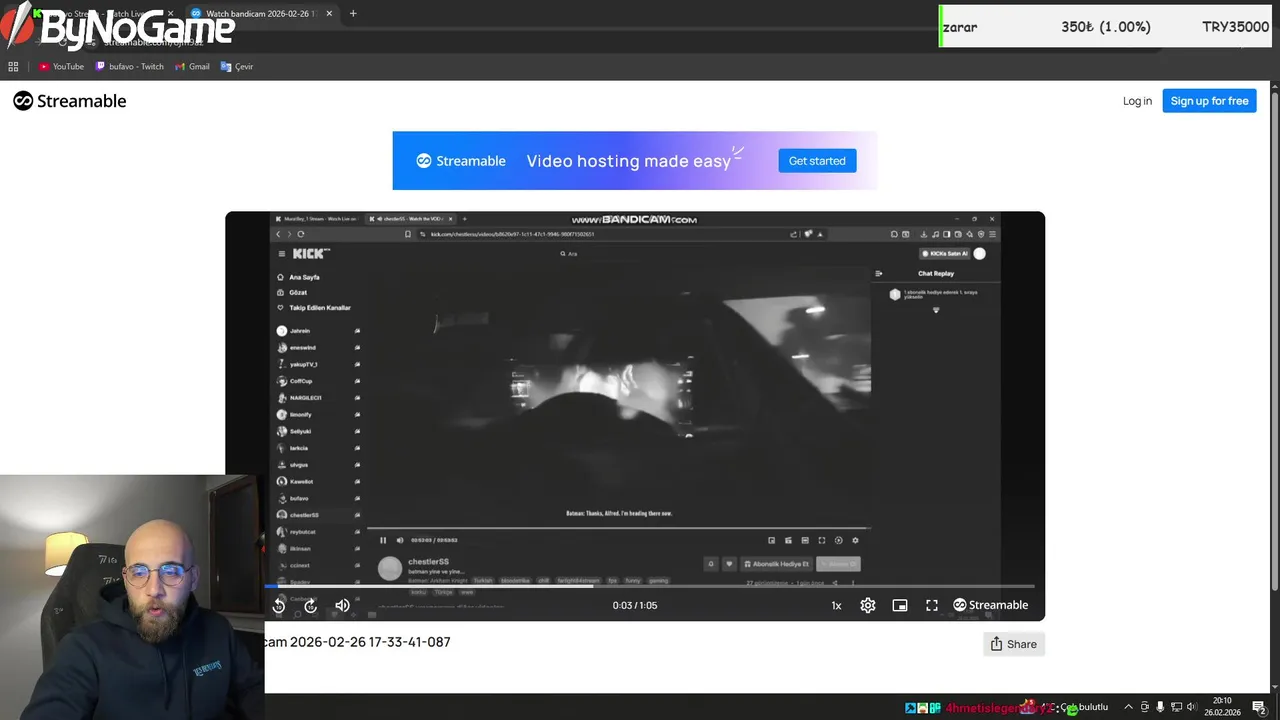Click bufavo channel in Kick sidebar
This screenshot has height=720, width=1280.
coord(300,498)
